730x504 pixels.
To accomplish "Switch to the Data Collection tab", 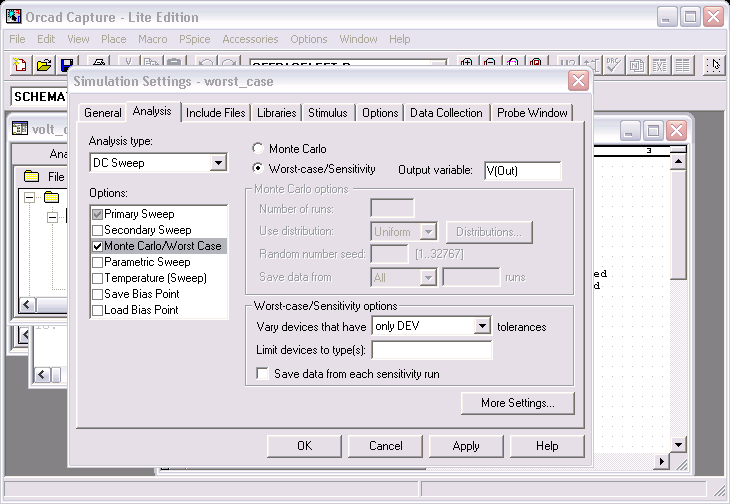I will (x=446, y=113).
